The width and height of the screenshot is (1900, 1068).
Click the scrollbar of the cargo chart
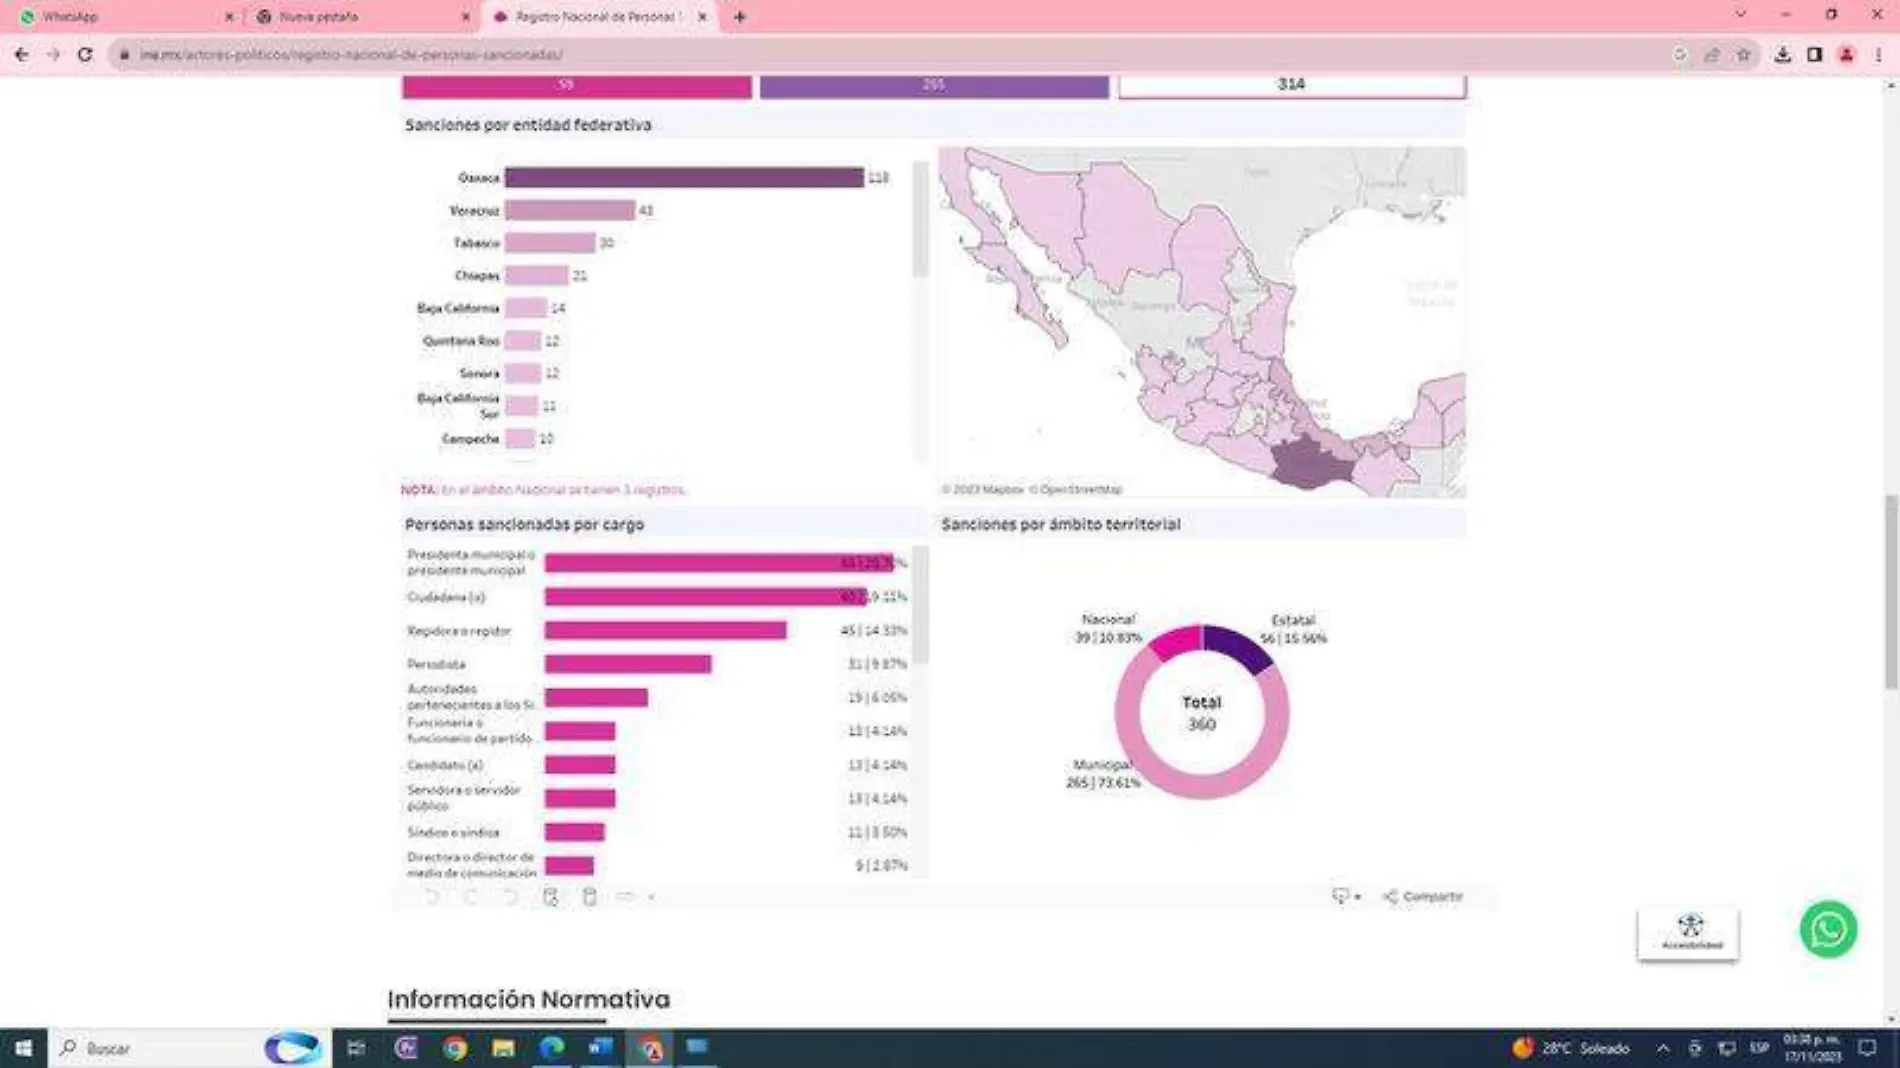[921, 605]
